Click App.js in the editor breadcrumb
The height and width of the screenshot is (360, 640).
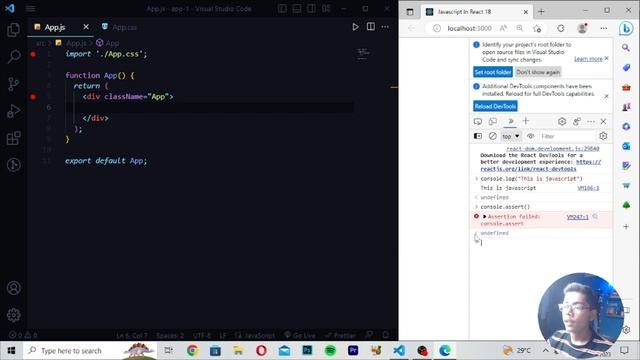71,43
